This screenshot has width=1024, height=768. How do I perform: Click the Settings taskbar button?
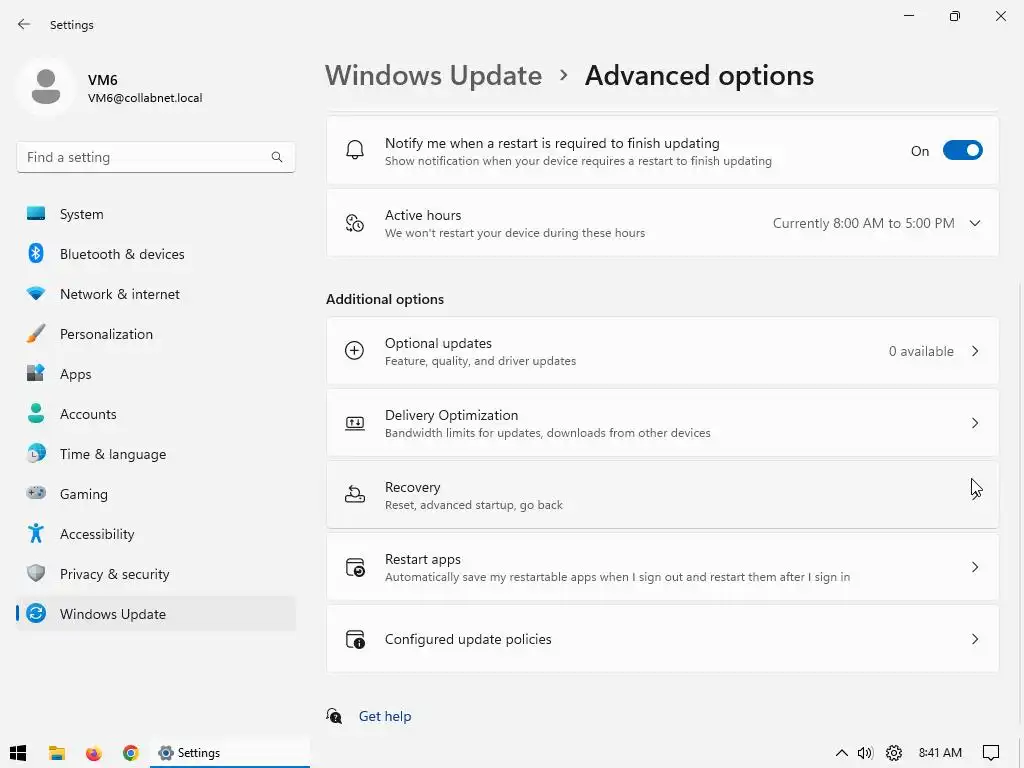click(x=230, y=753)
